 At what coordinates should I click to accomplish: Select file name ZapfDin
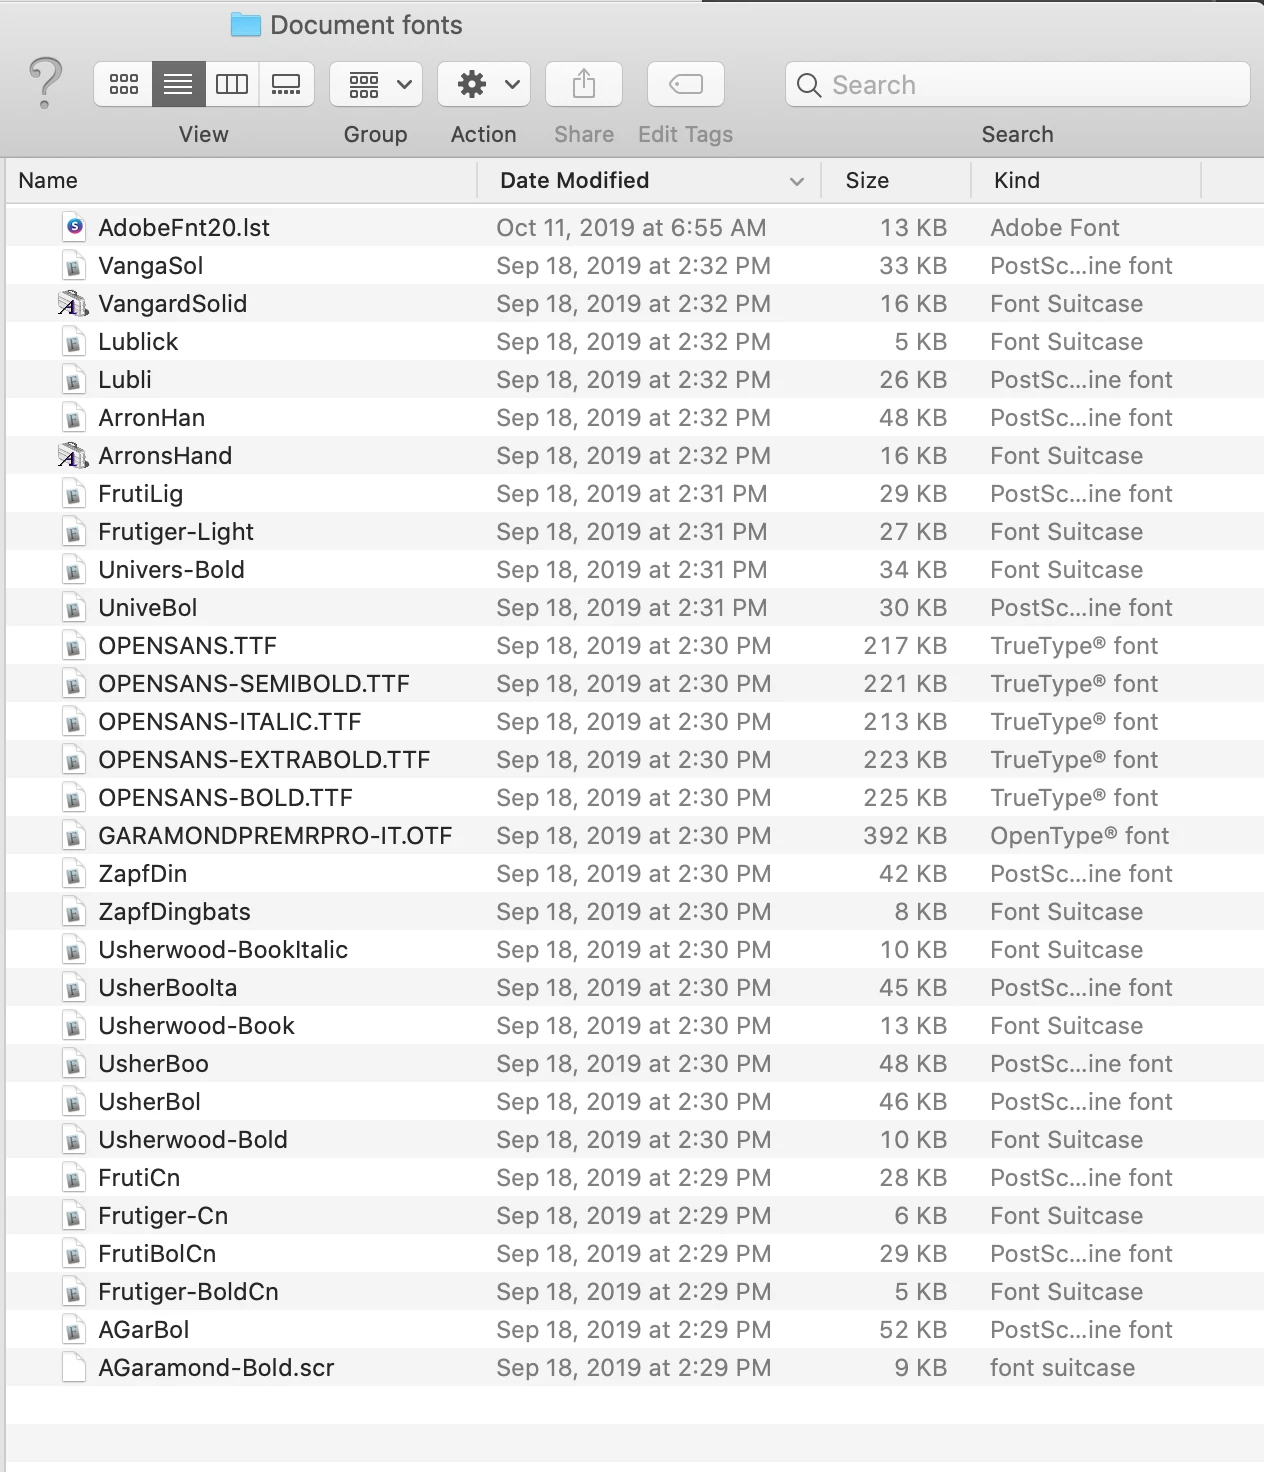143,873
